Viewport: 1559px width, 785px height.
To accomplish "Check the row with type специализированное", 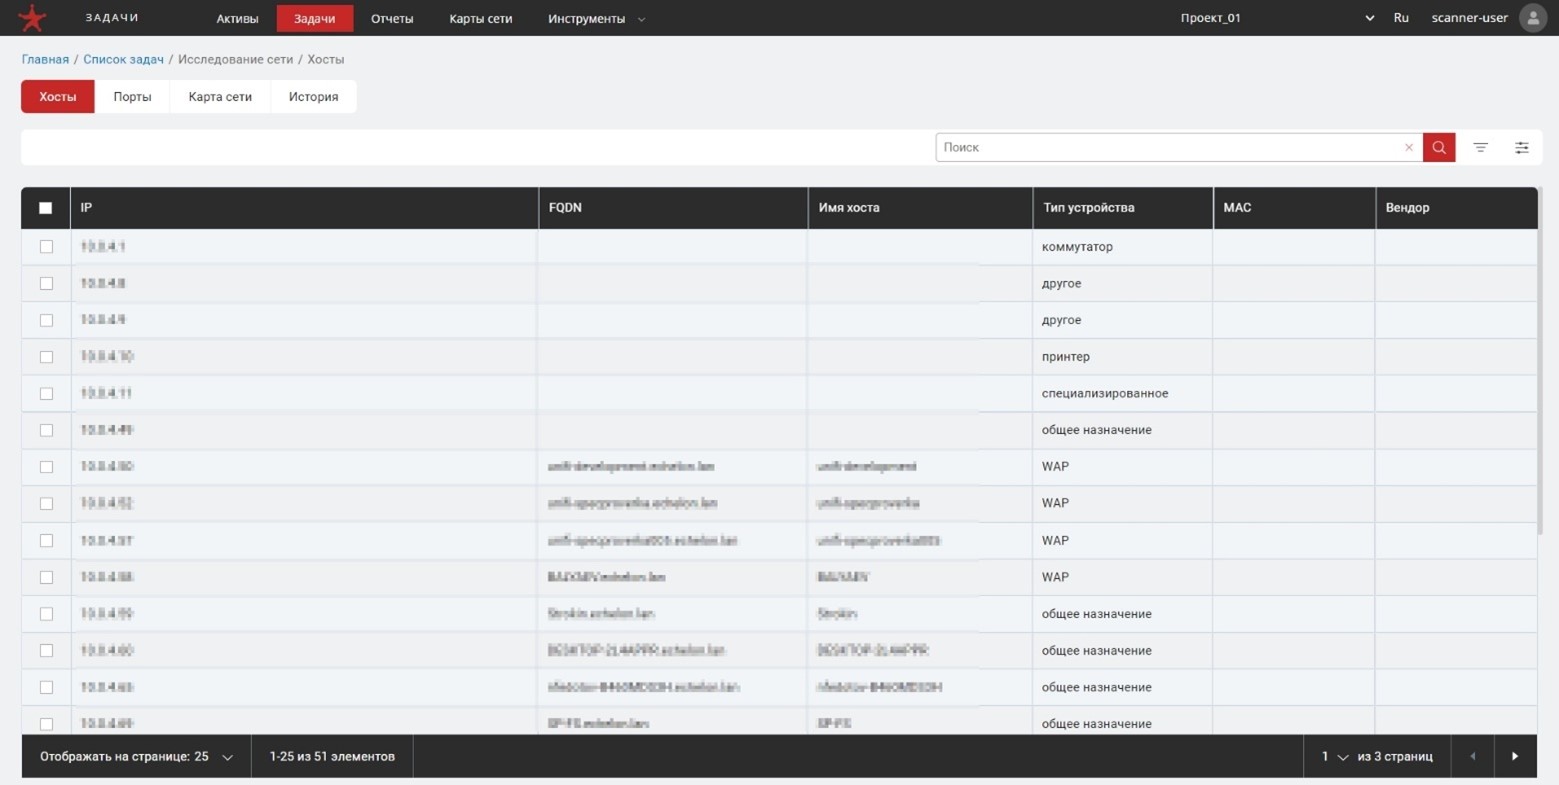I will coord(46,393).
